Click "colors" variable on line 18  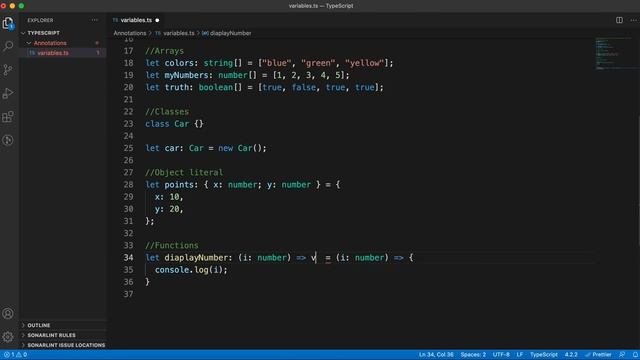pos(179,63)
